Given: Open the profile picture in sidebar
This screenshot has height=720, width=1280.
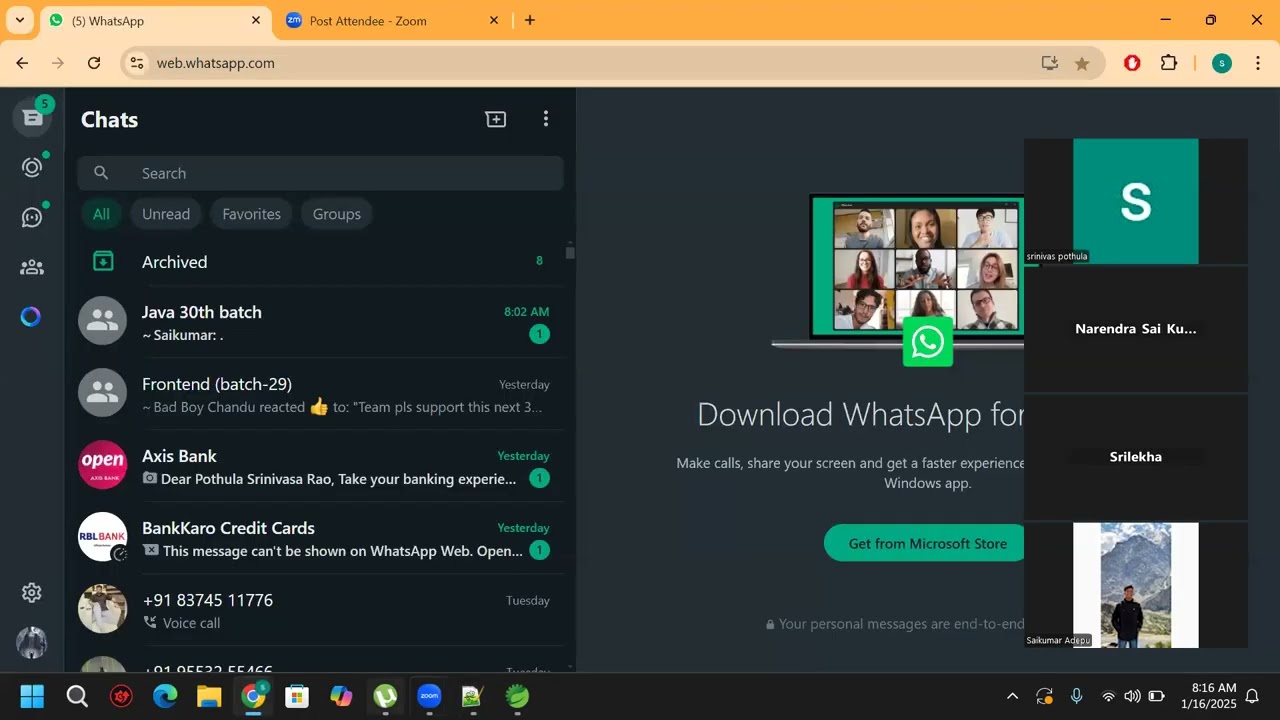Looking at the screenshot, I should [32, 642].
